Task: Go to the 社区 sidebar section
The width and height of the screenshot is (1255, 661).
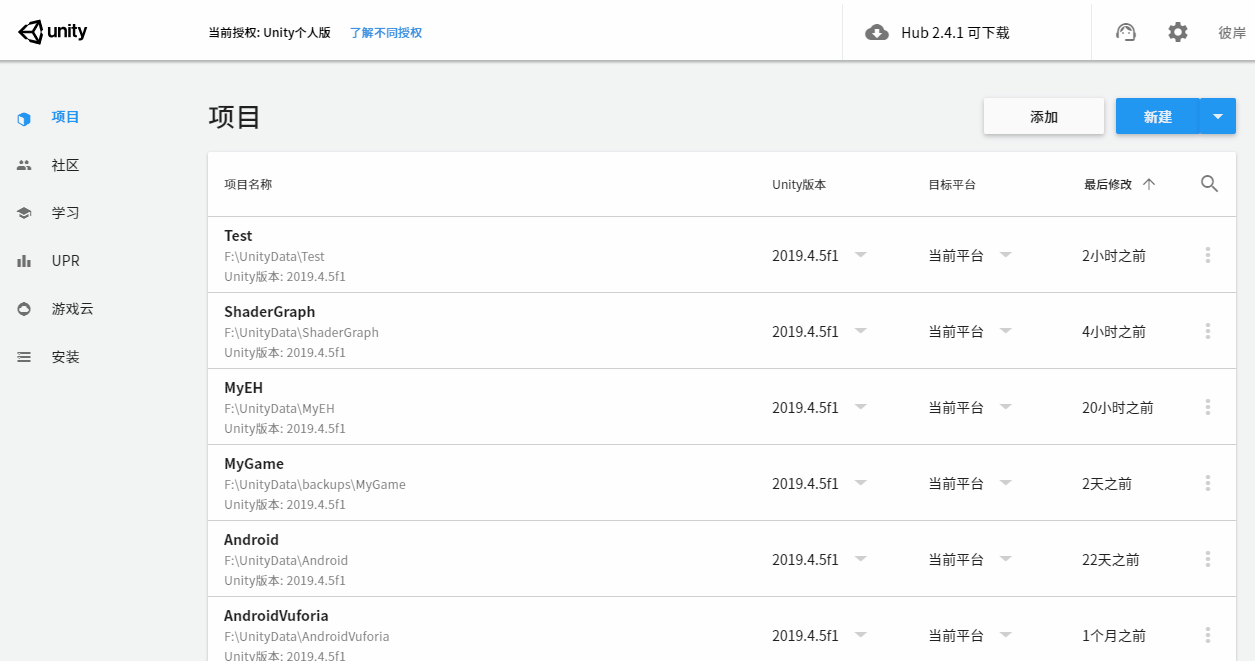Action: point(65,165)
